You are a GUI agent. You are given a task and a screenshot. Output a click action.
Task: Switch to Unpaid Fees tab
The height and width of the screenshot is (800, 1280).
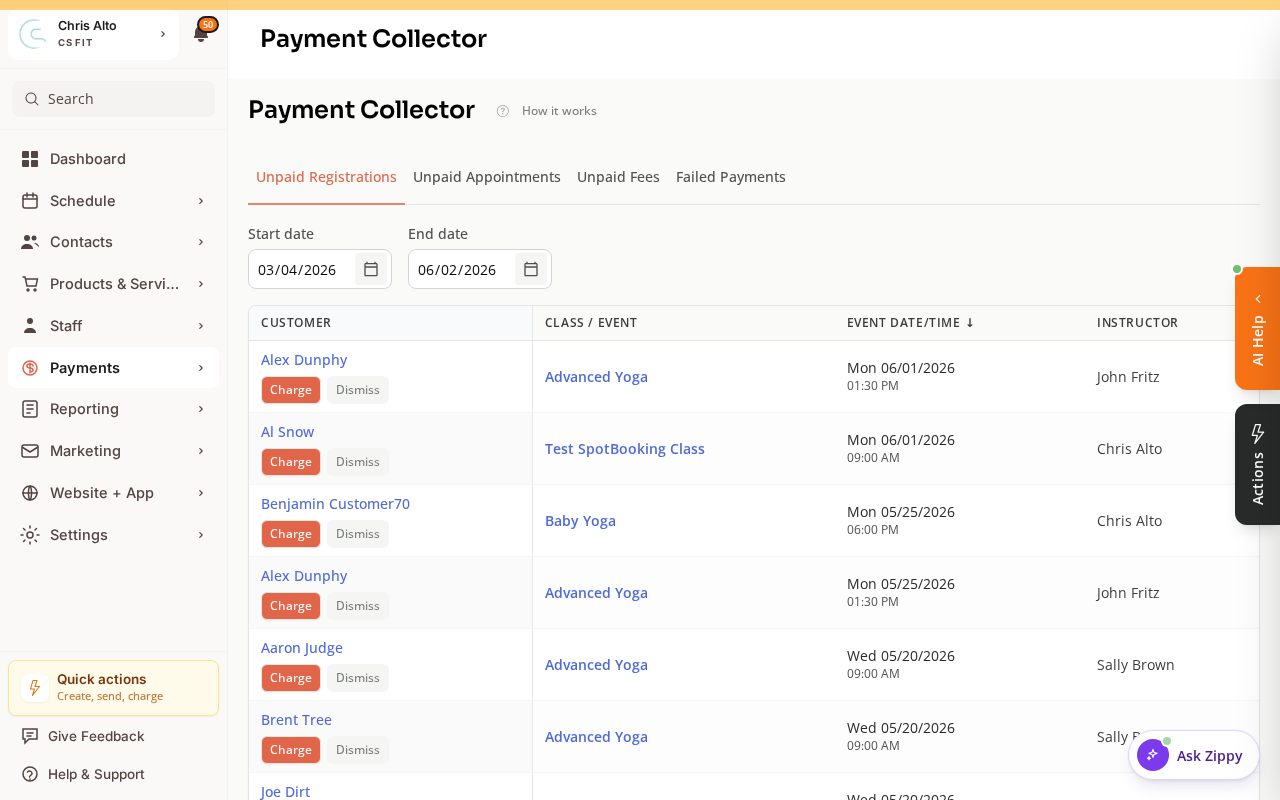point(618,177)
